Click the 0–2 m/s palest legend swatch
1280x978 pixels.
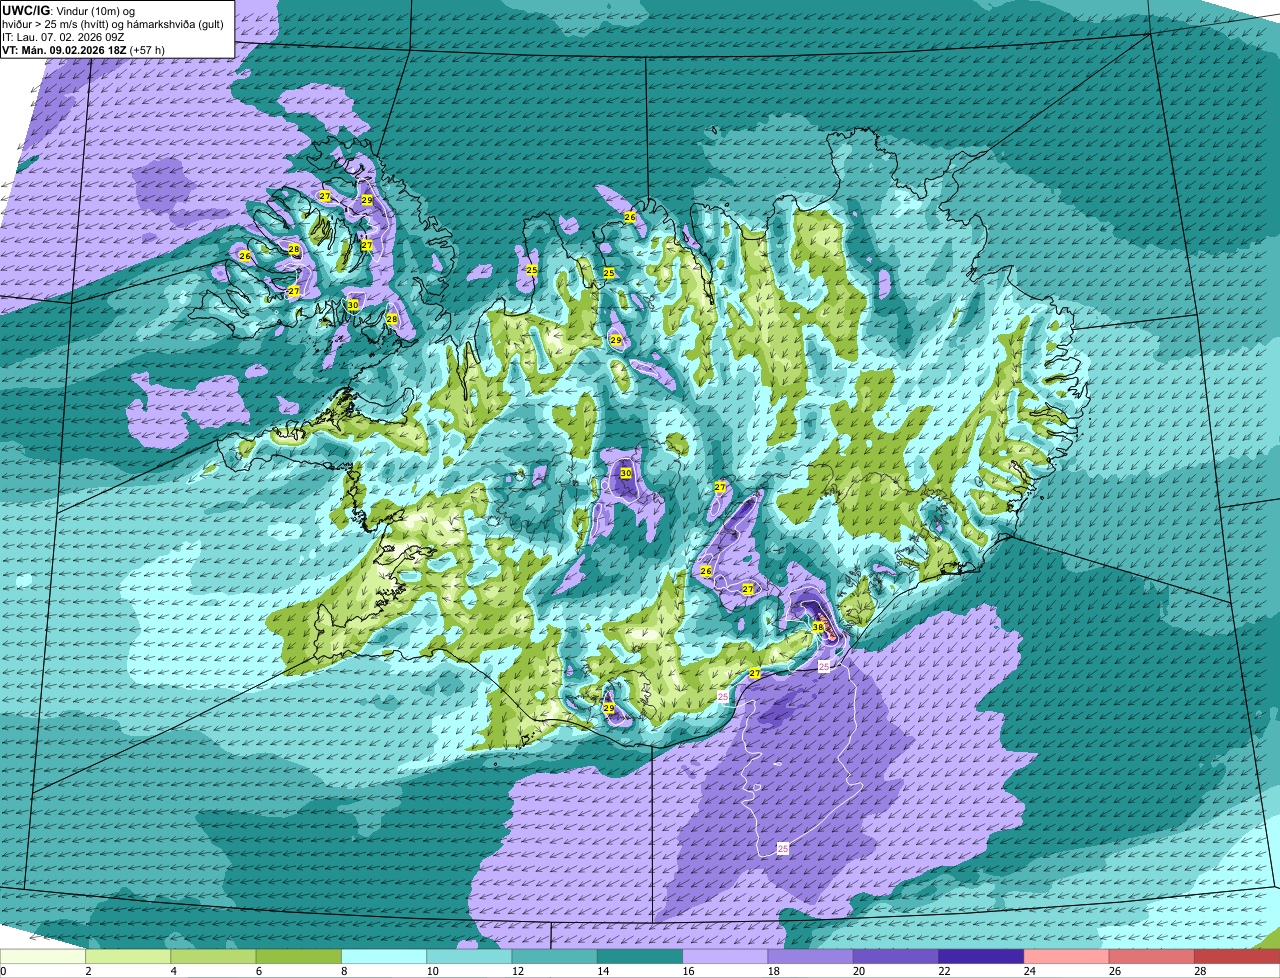pos(43,957)
